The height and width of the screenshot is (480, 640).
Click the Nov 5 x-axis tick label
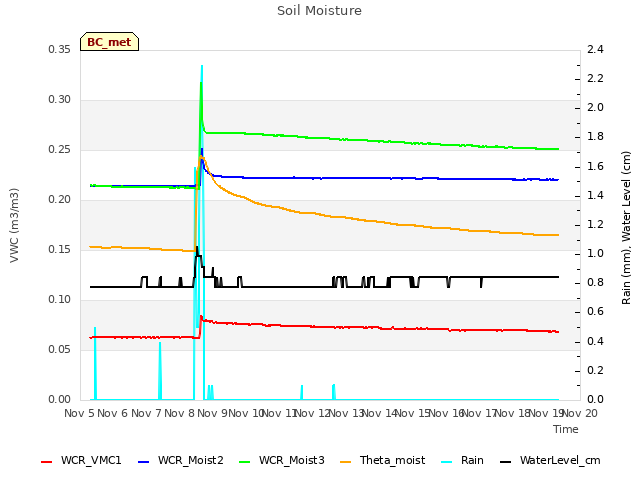point(79,413)
